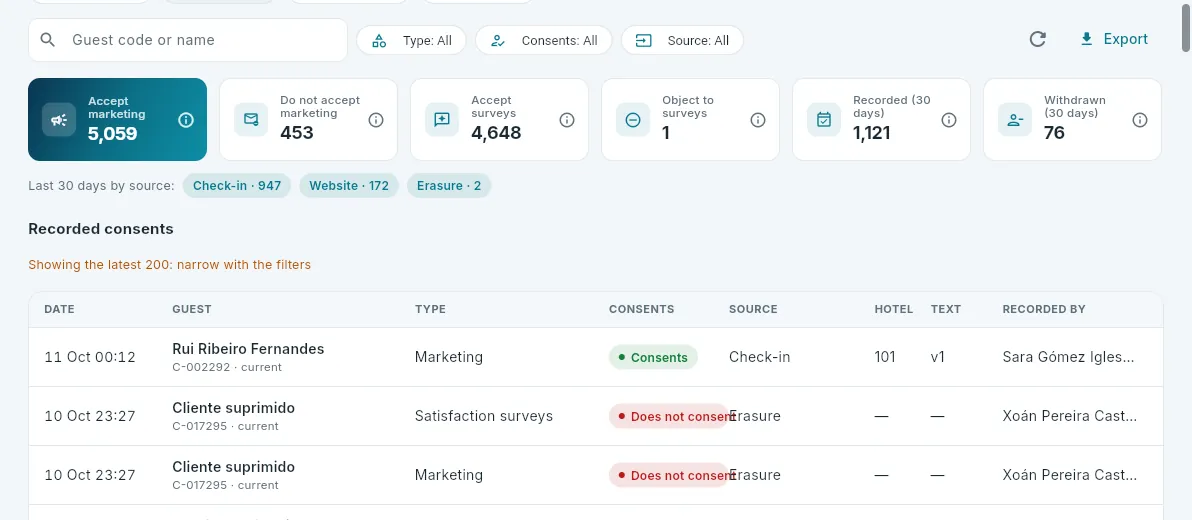Click hotel value 101

[x=885, y=357]
